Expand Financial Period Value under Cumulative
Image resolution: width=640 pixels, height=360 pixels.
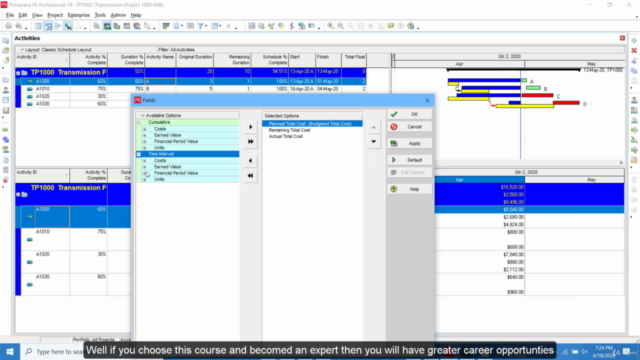pyautogui.click(x=144, y=142)
